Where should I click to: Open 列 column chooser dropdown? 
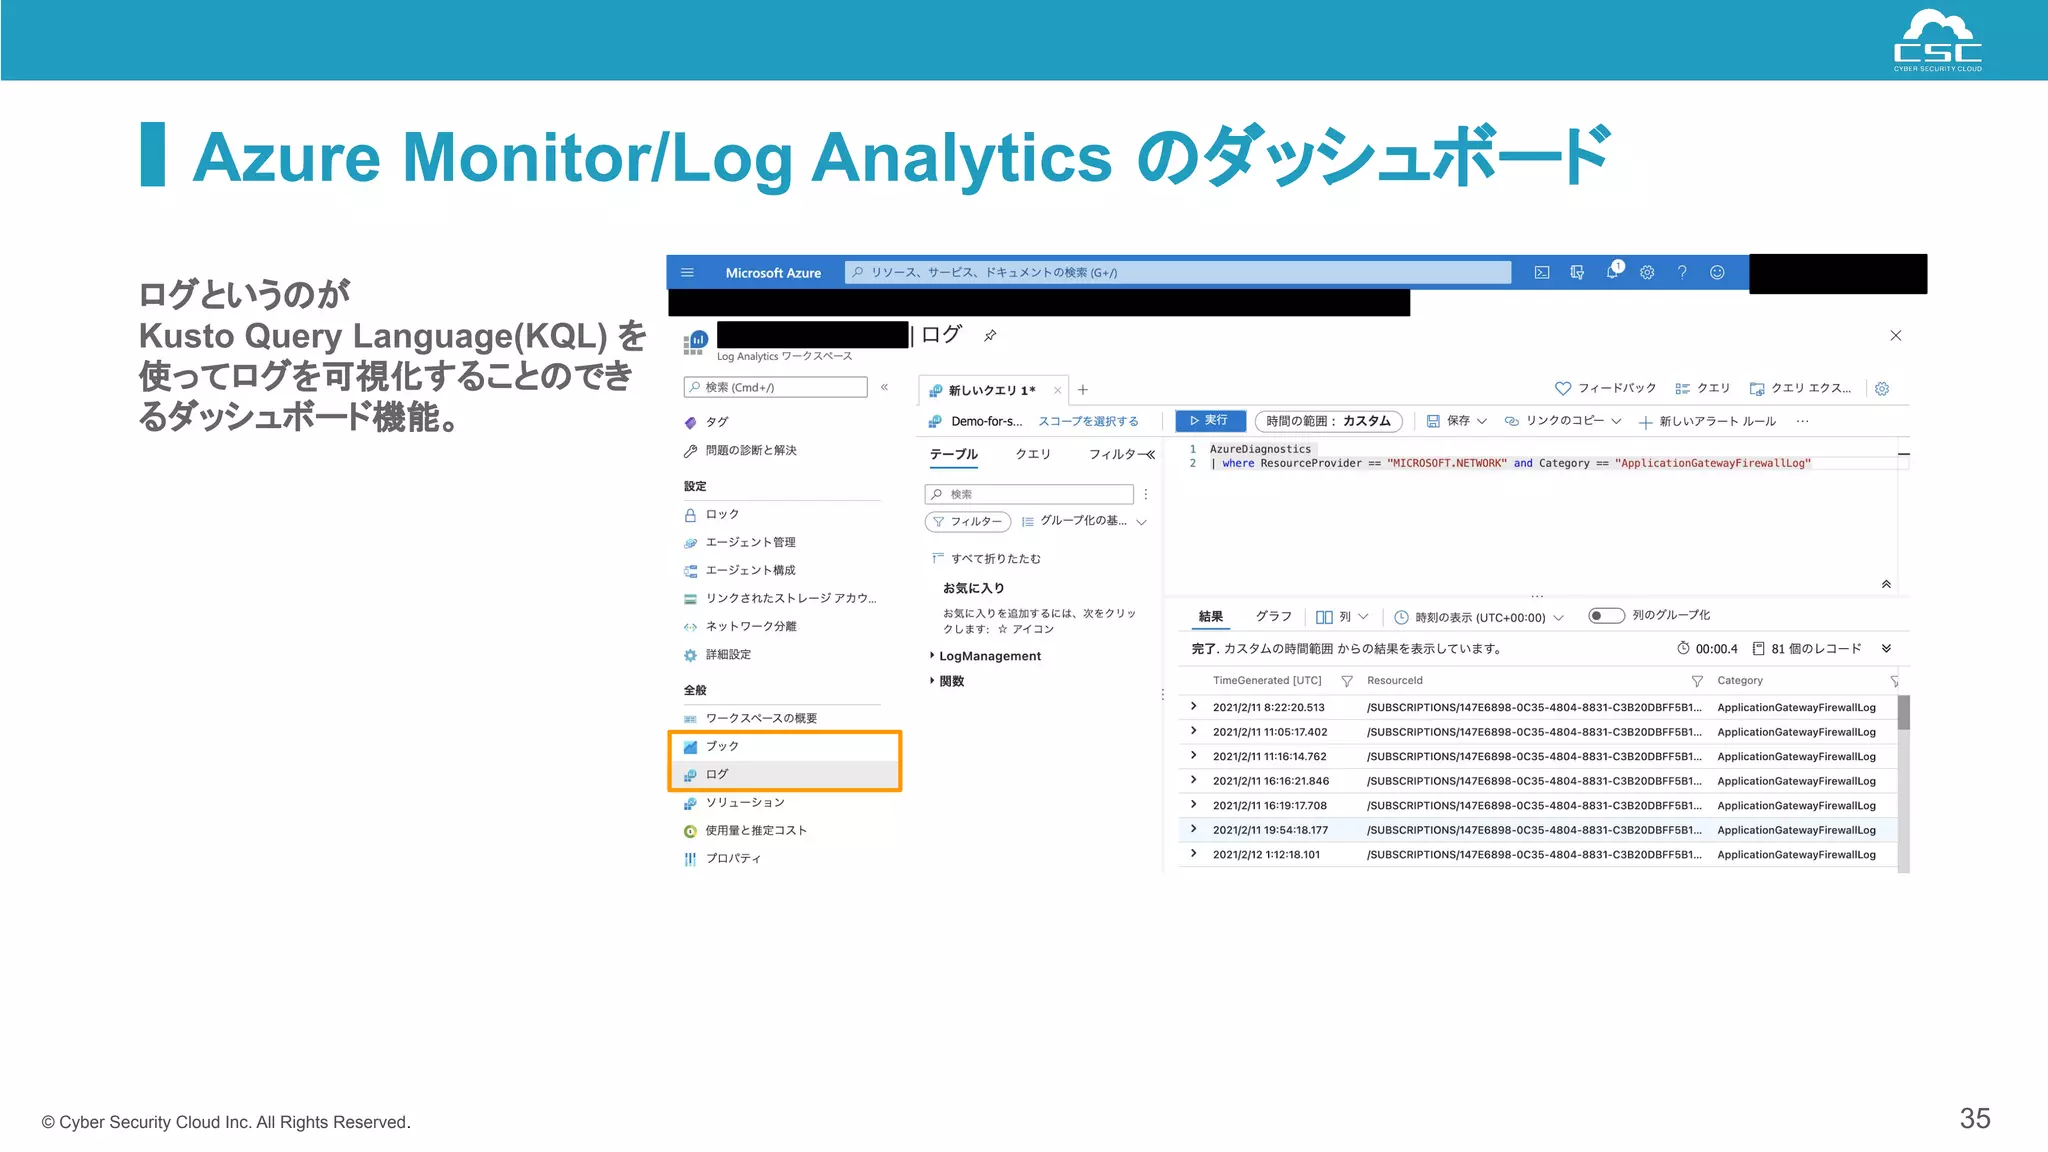click(x=1342, y=617)
